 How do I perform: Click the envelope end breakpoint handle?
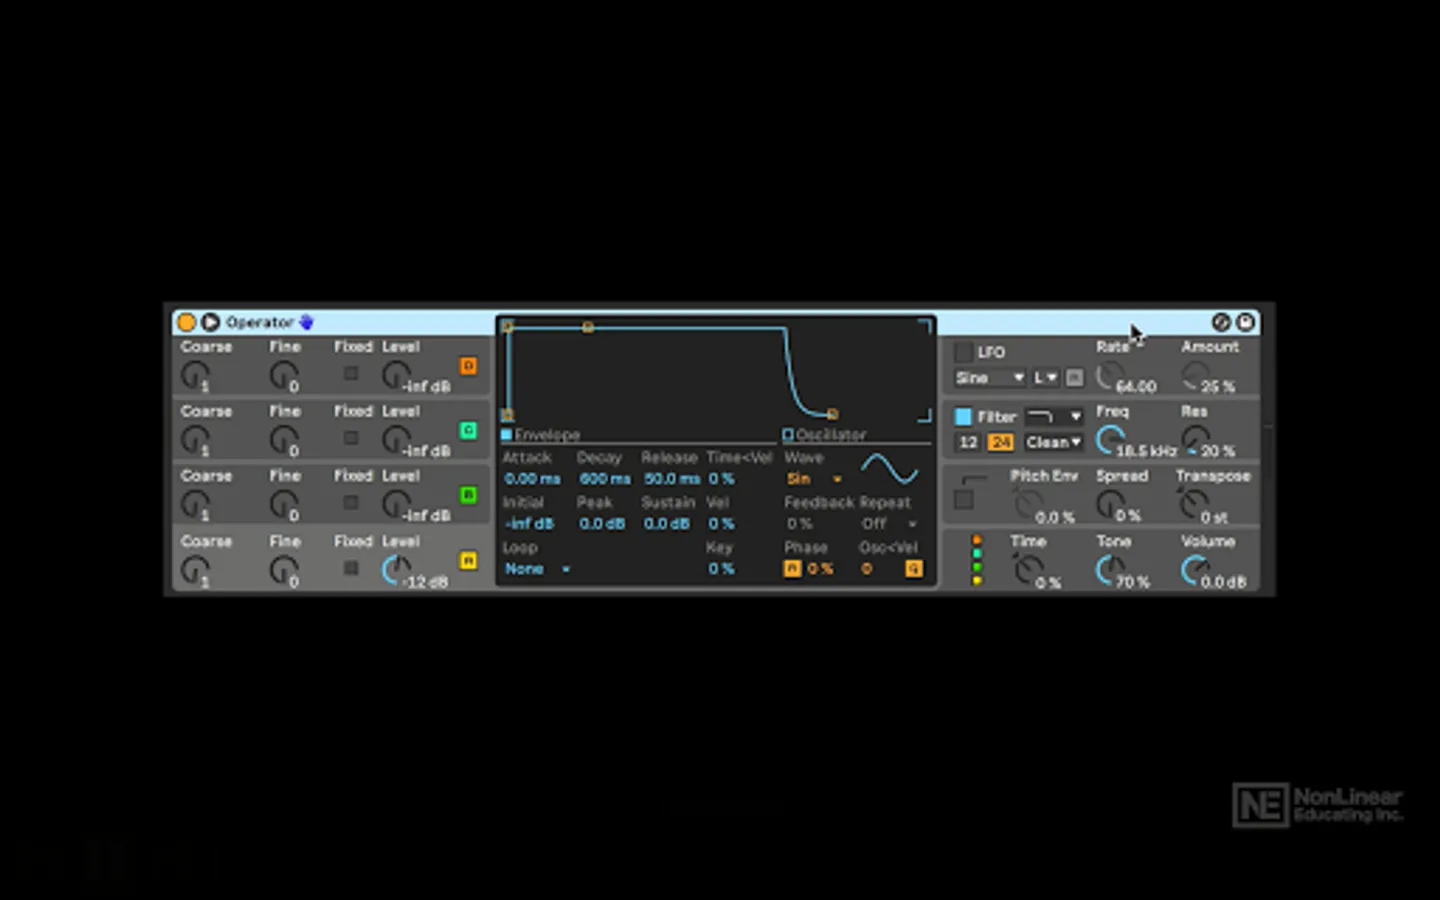click(832, 414)
